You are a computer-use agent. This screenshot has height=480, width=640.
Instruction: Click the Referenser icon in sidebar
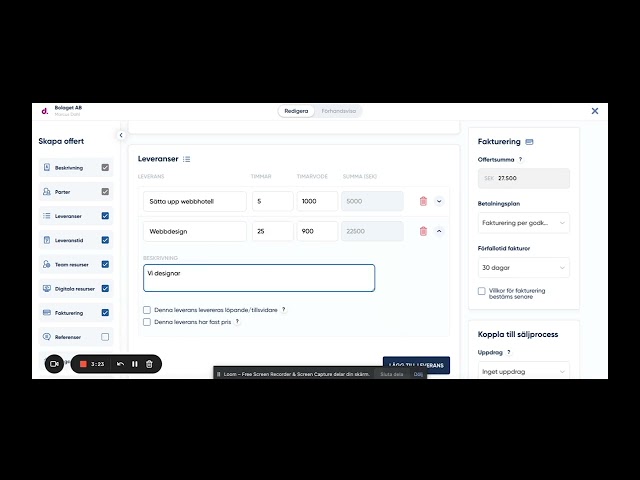(x=47, y=337)
